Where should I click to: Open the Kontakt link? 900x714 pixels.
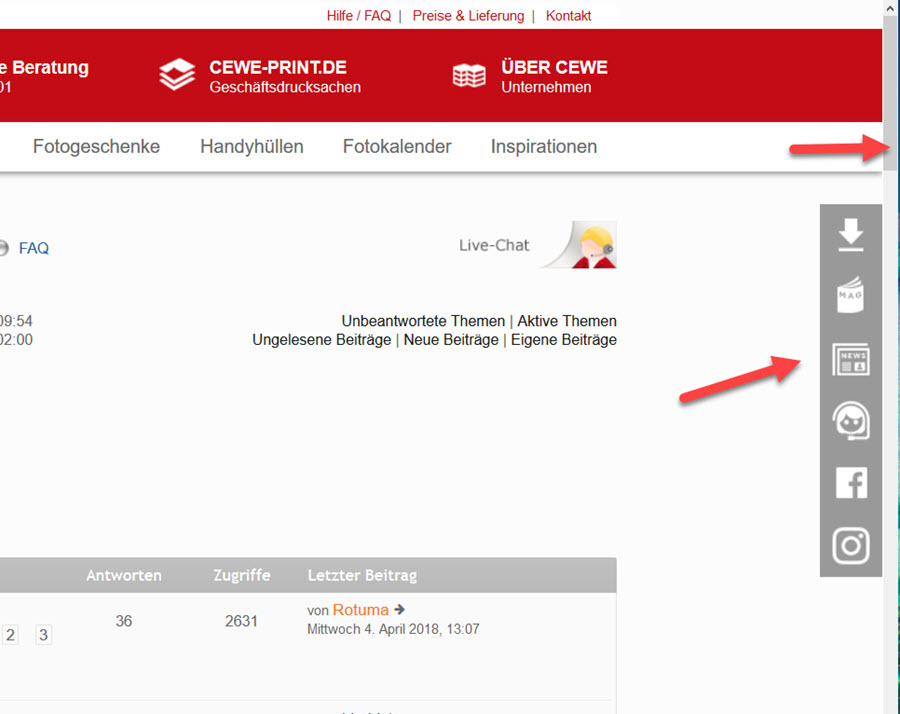point(568,15)
